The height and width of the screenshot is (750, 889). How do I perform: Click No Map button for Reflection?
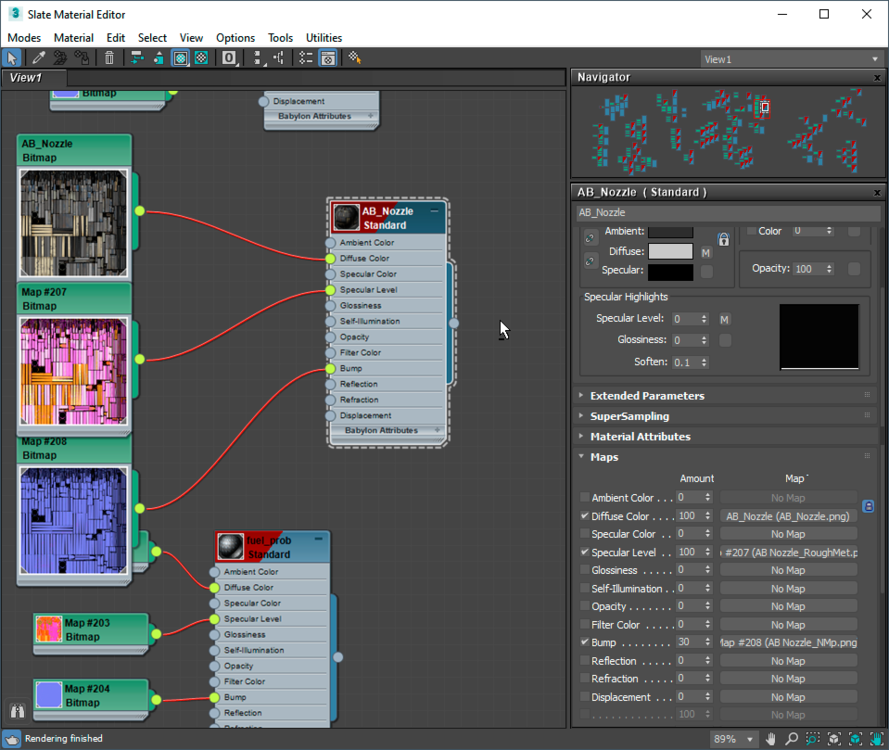click(787, 661)
